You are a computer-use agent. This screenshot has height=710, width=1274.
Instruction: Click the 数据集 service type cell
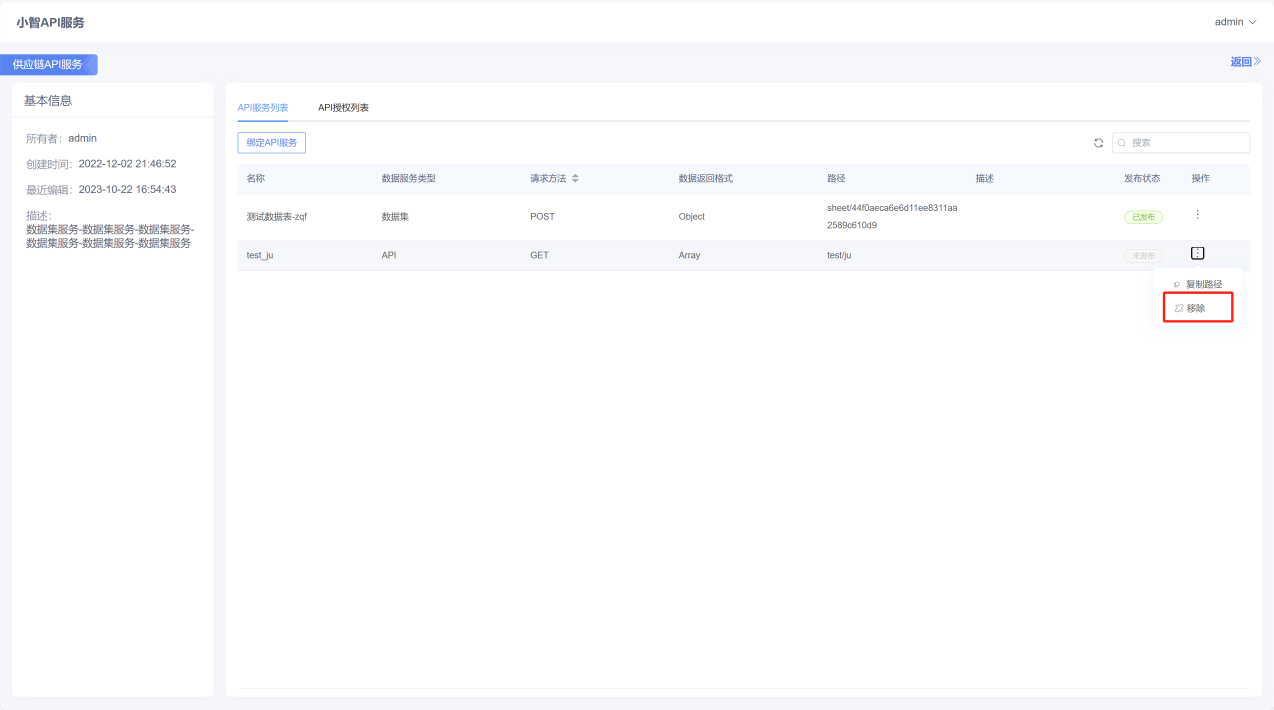(x=395, y=216)
